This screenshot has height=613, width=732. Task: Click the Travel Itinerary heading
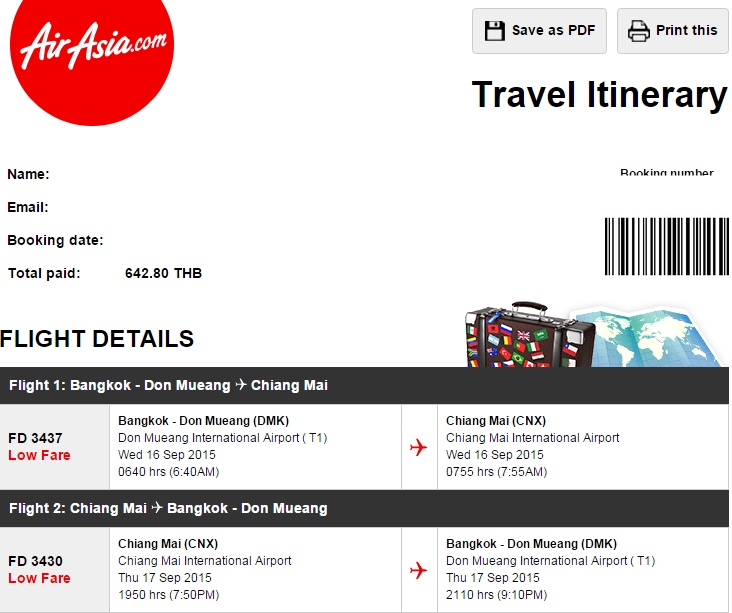(x=599, y=95)
